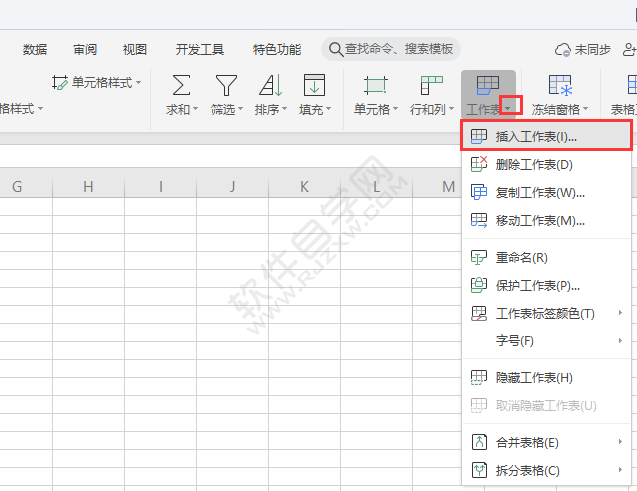Select Copy Worksheet (复制工作表) option
Screen dimensions: 637x491
pos(540,192)
